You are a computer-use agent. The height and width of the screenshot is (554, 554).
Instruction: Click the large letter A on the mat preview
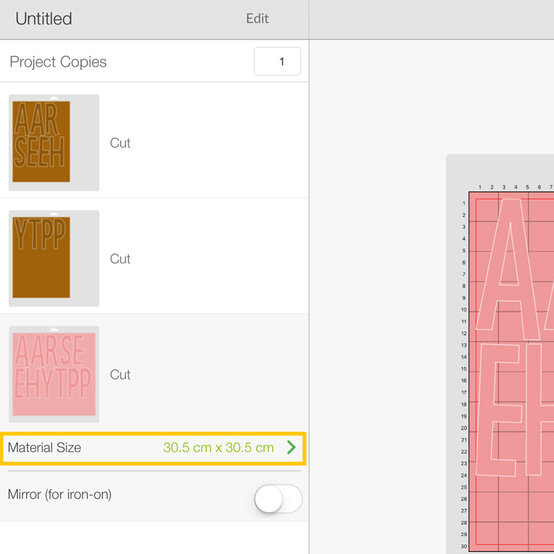click(509, 269)
